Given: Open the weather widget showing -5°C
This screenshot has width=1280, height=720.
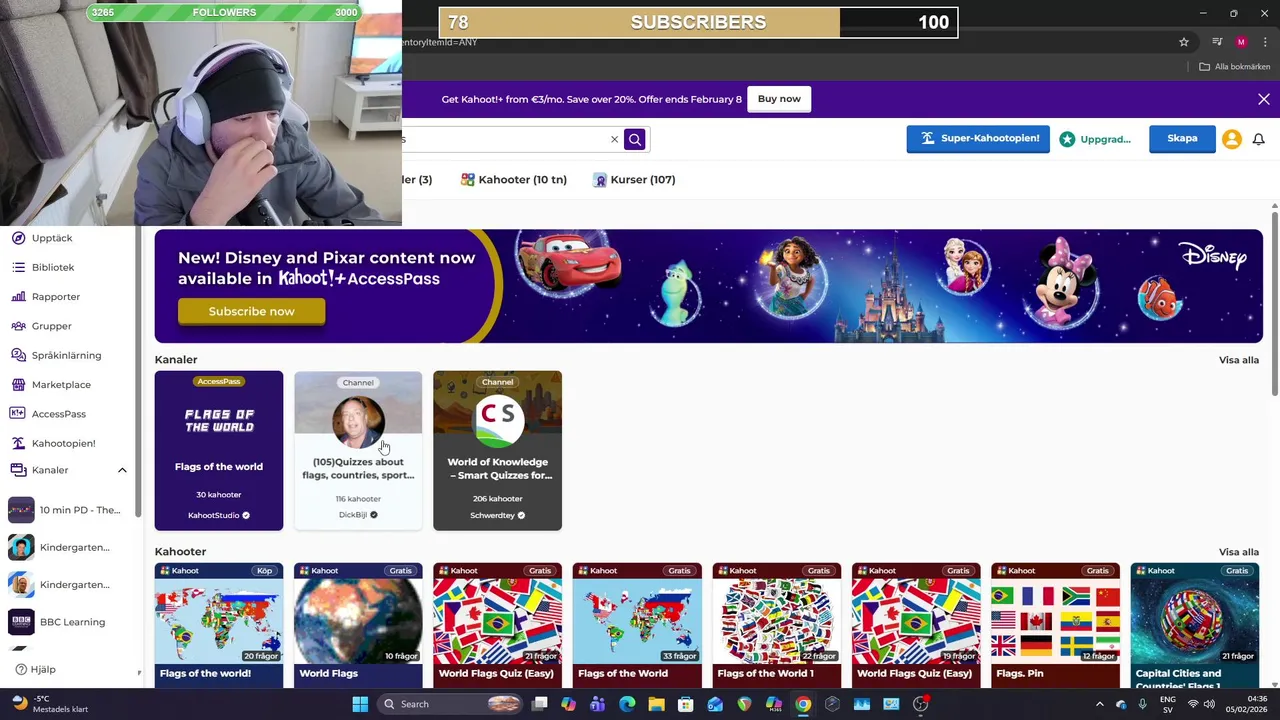Looking at the screenshot, I should point(49,704).
